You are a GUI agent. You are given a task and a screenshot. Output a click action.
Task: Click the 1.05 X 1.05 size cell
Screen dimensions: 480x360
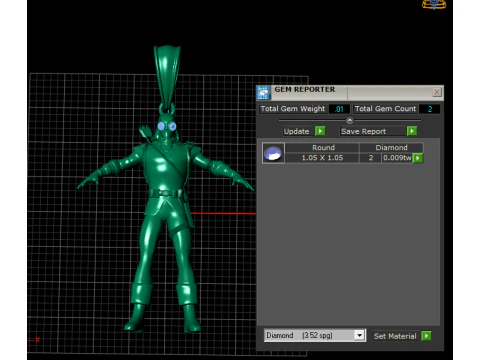tap(322, 158)
